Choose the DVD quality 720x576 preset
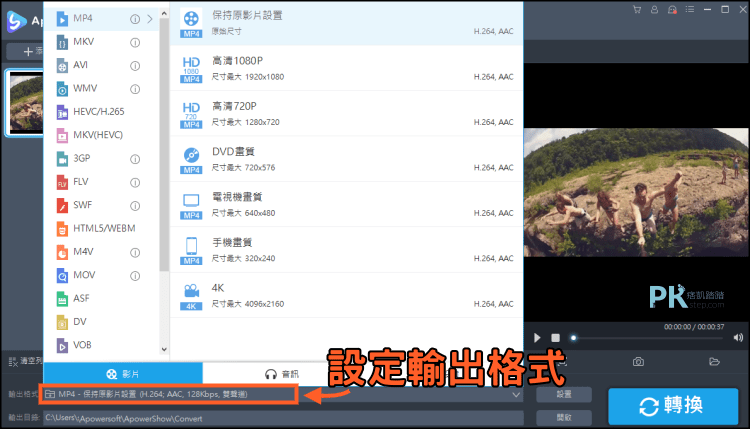The height and width of the screenshot is (429, 750). pos(346,160)
